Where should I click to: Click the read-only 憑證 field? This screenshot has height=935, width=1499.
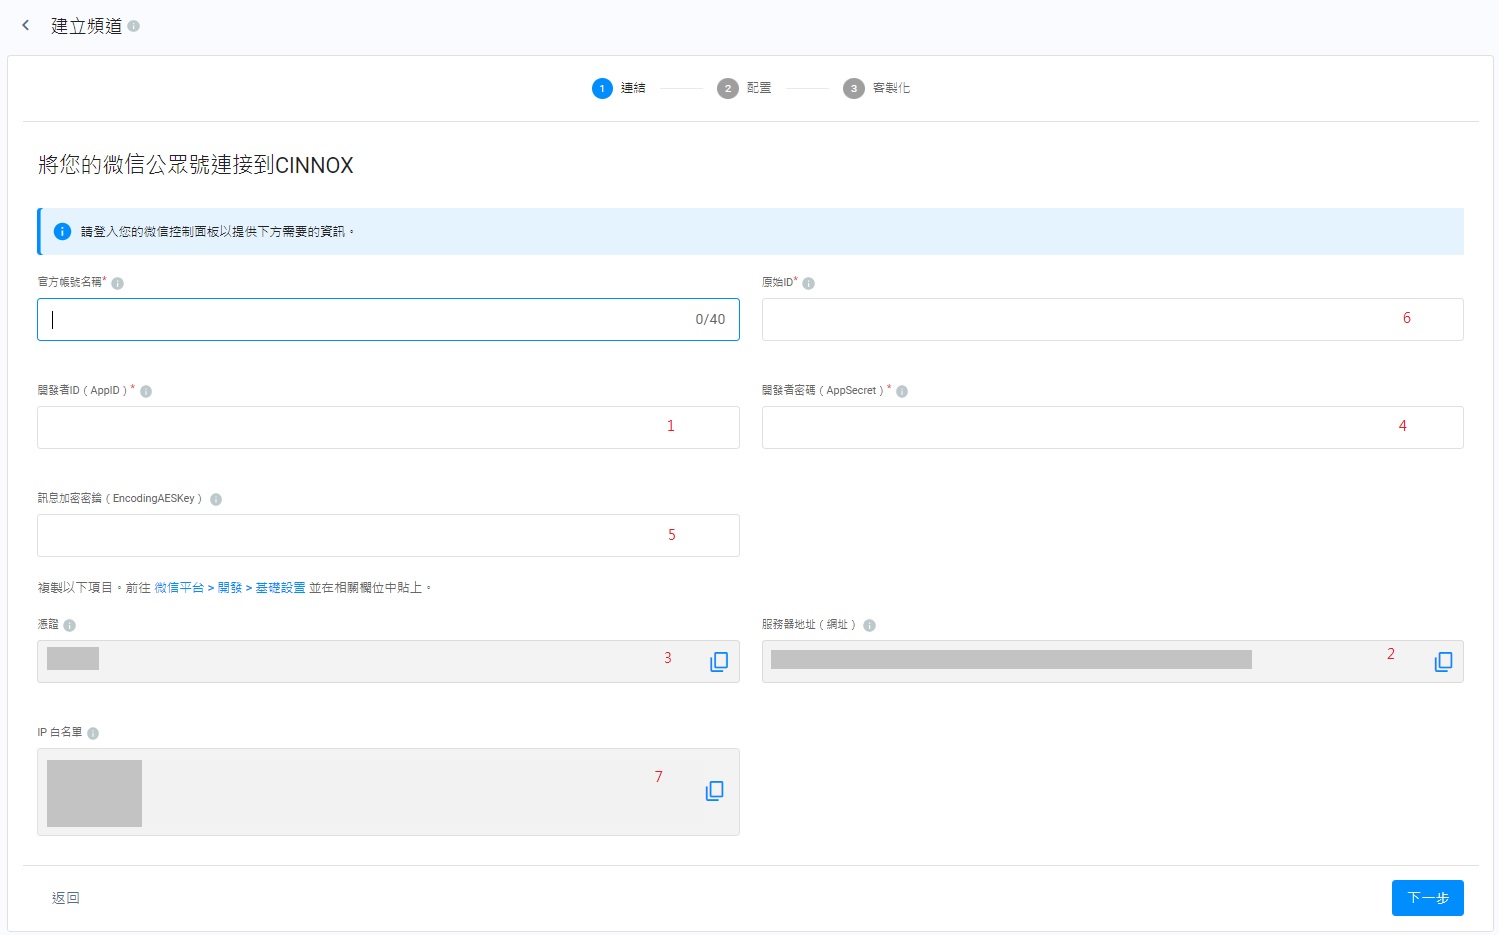(x=388, y=661)
